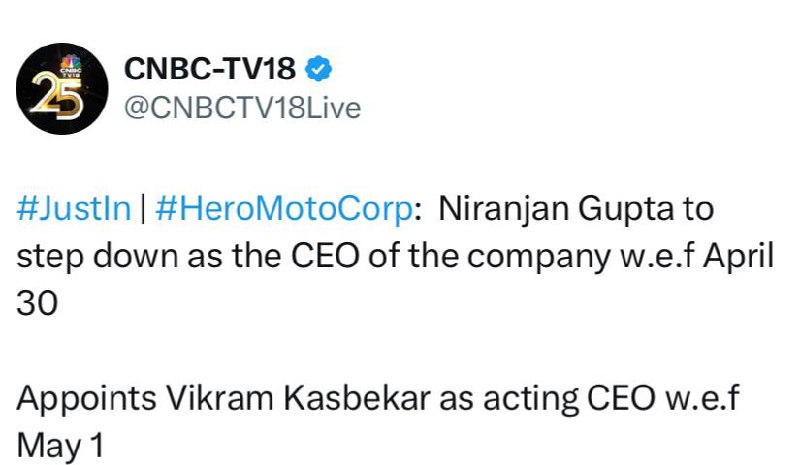This screenshot has height=465, width=800.
Task: Open the #JustIn hashtag
Action: pos(73,209)
